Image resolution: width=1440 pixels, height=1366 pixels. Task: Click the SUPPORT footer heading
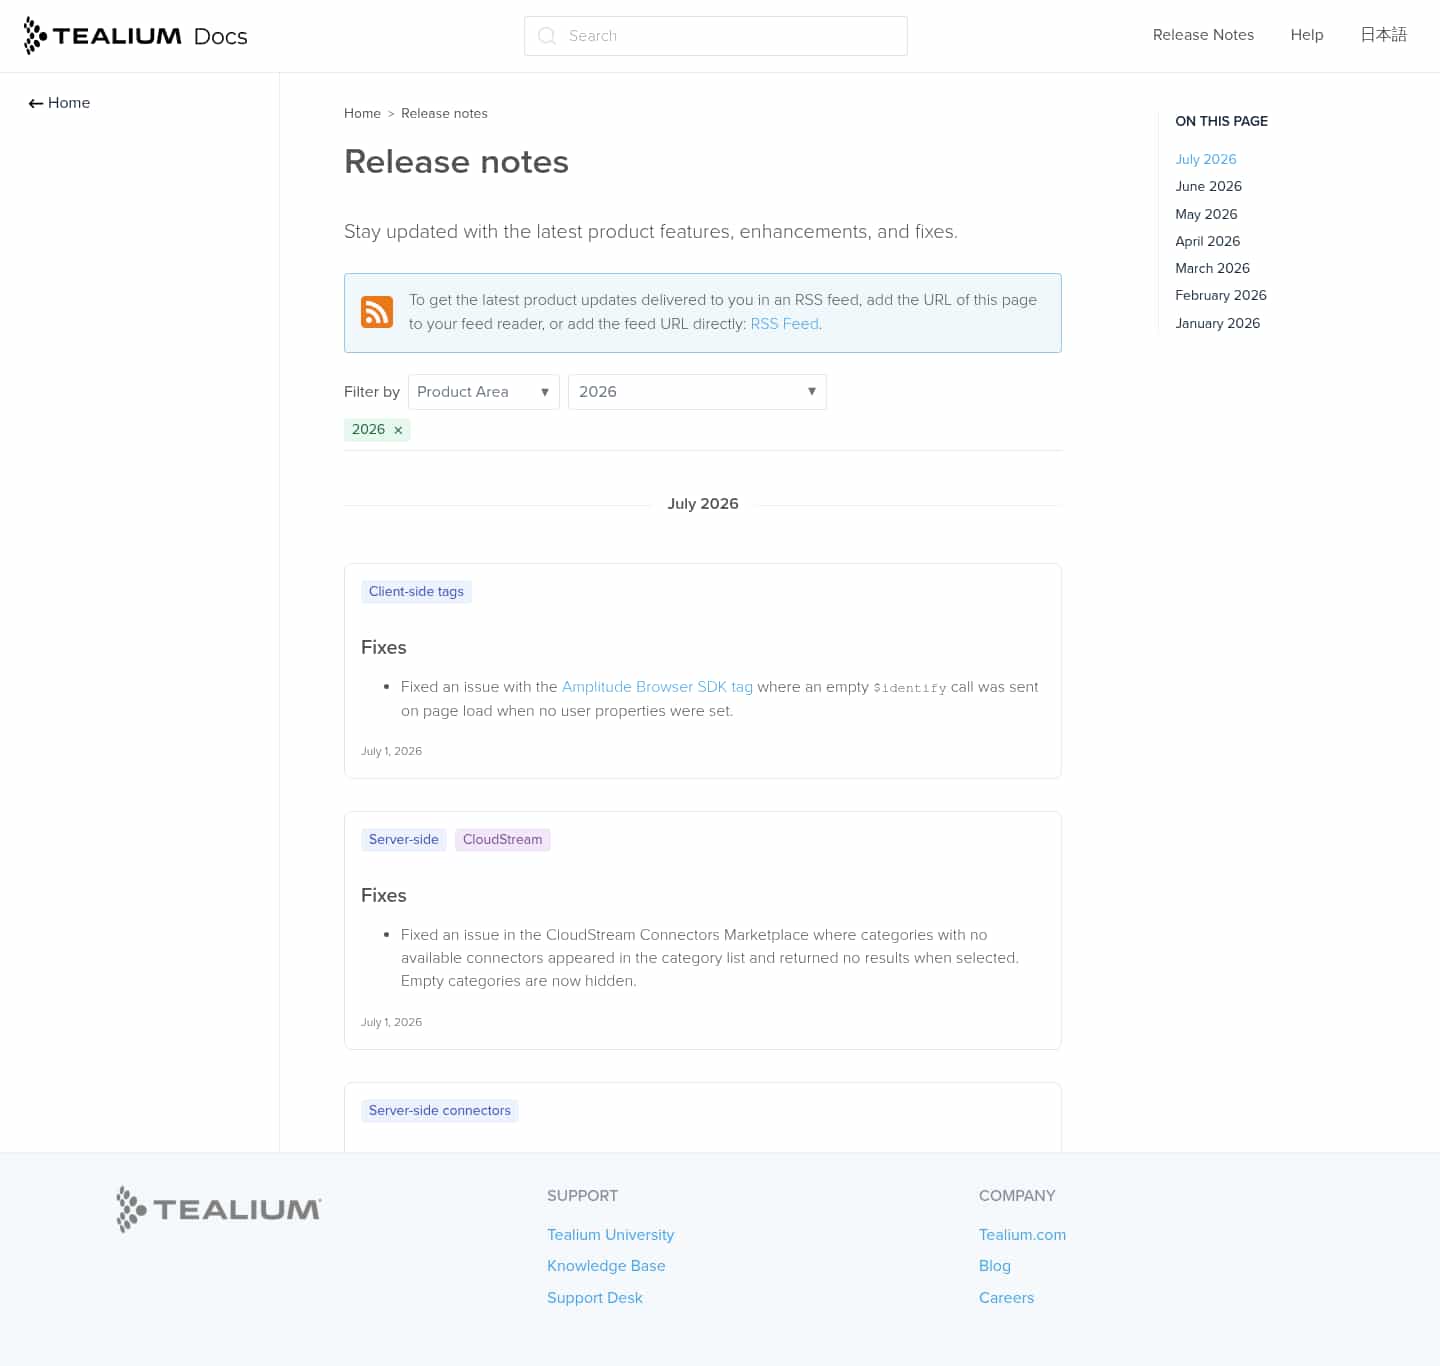tap(582, 1196)
